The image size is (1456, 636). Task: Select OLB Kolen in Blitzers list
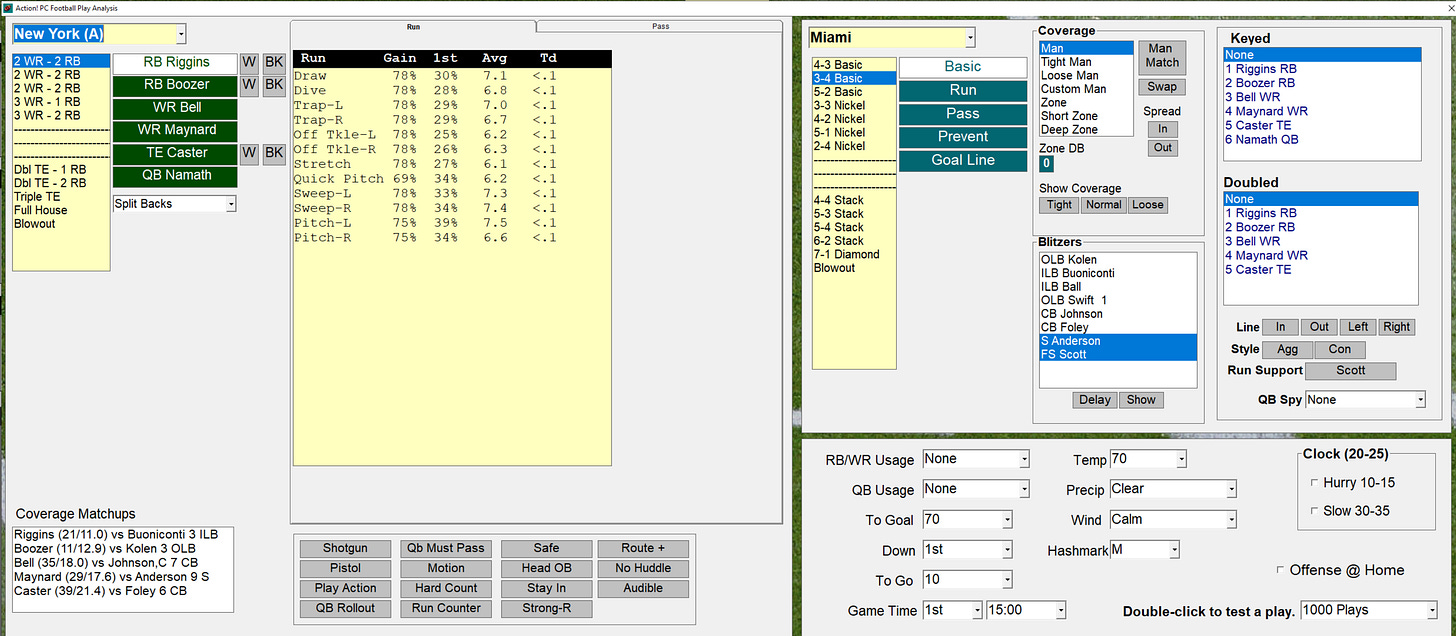click(1118, 260)
